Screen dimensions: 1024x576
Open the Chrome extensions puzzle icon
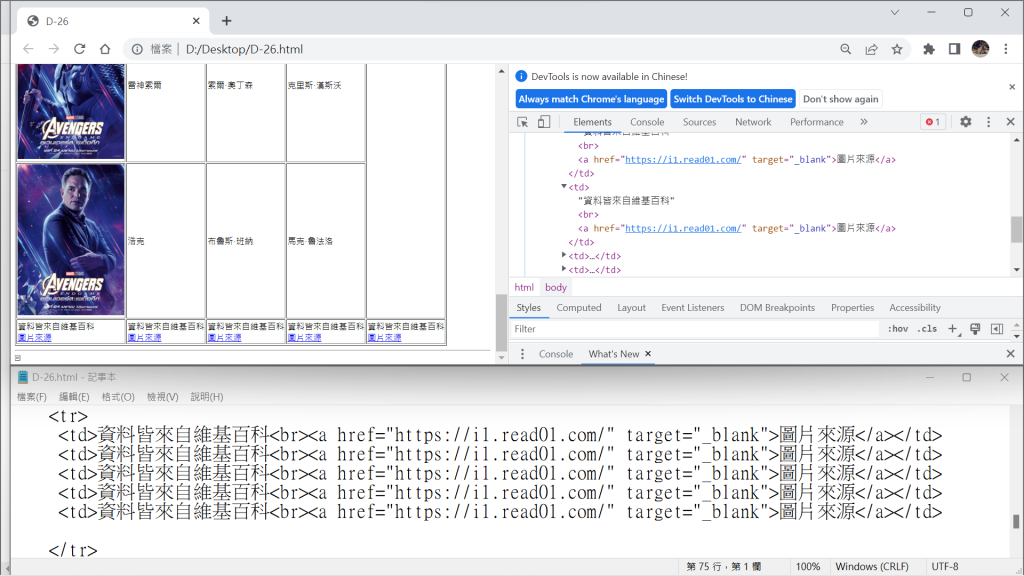click(x=929, y=49)
